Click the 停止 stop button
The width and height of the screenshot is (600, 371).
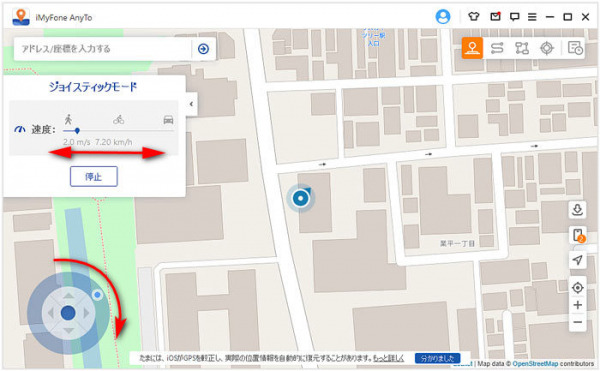point(94,176)
